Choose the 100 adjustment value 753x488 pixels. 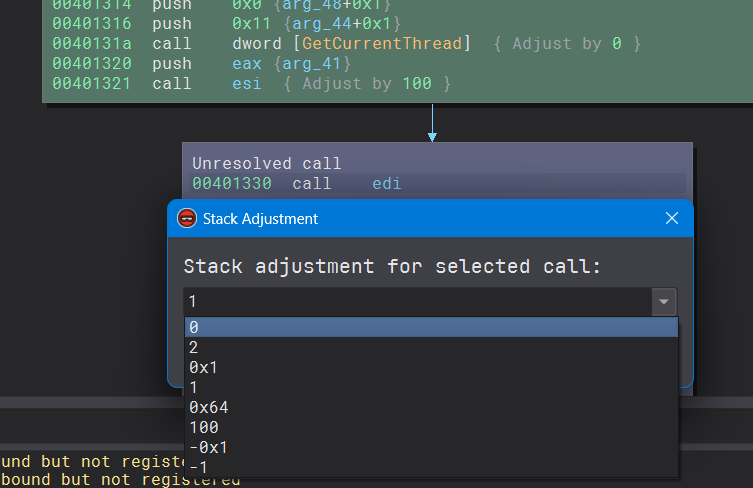click(x=203, y=427)
